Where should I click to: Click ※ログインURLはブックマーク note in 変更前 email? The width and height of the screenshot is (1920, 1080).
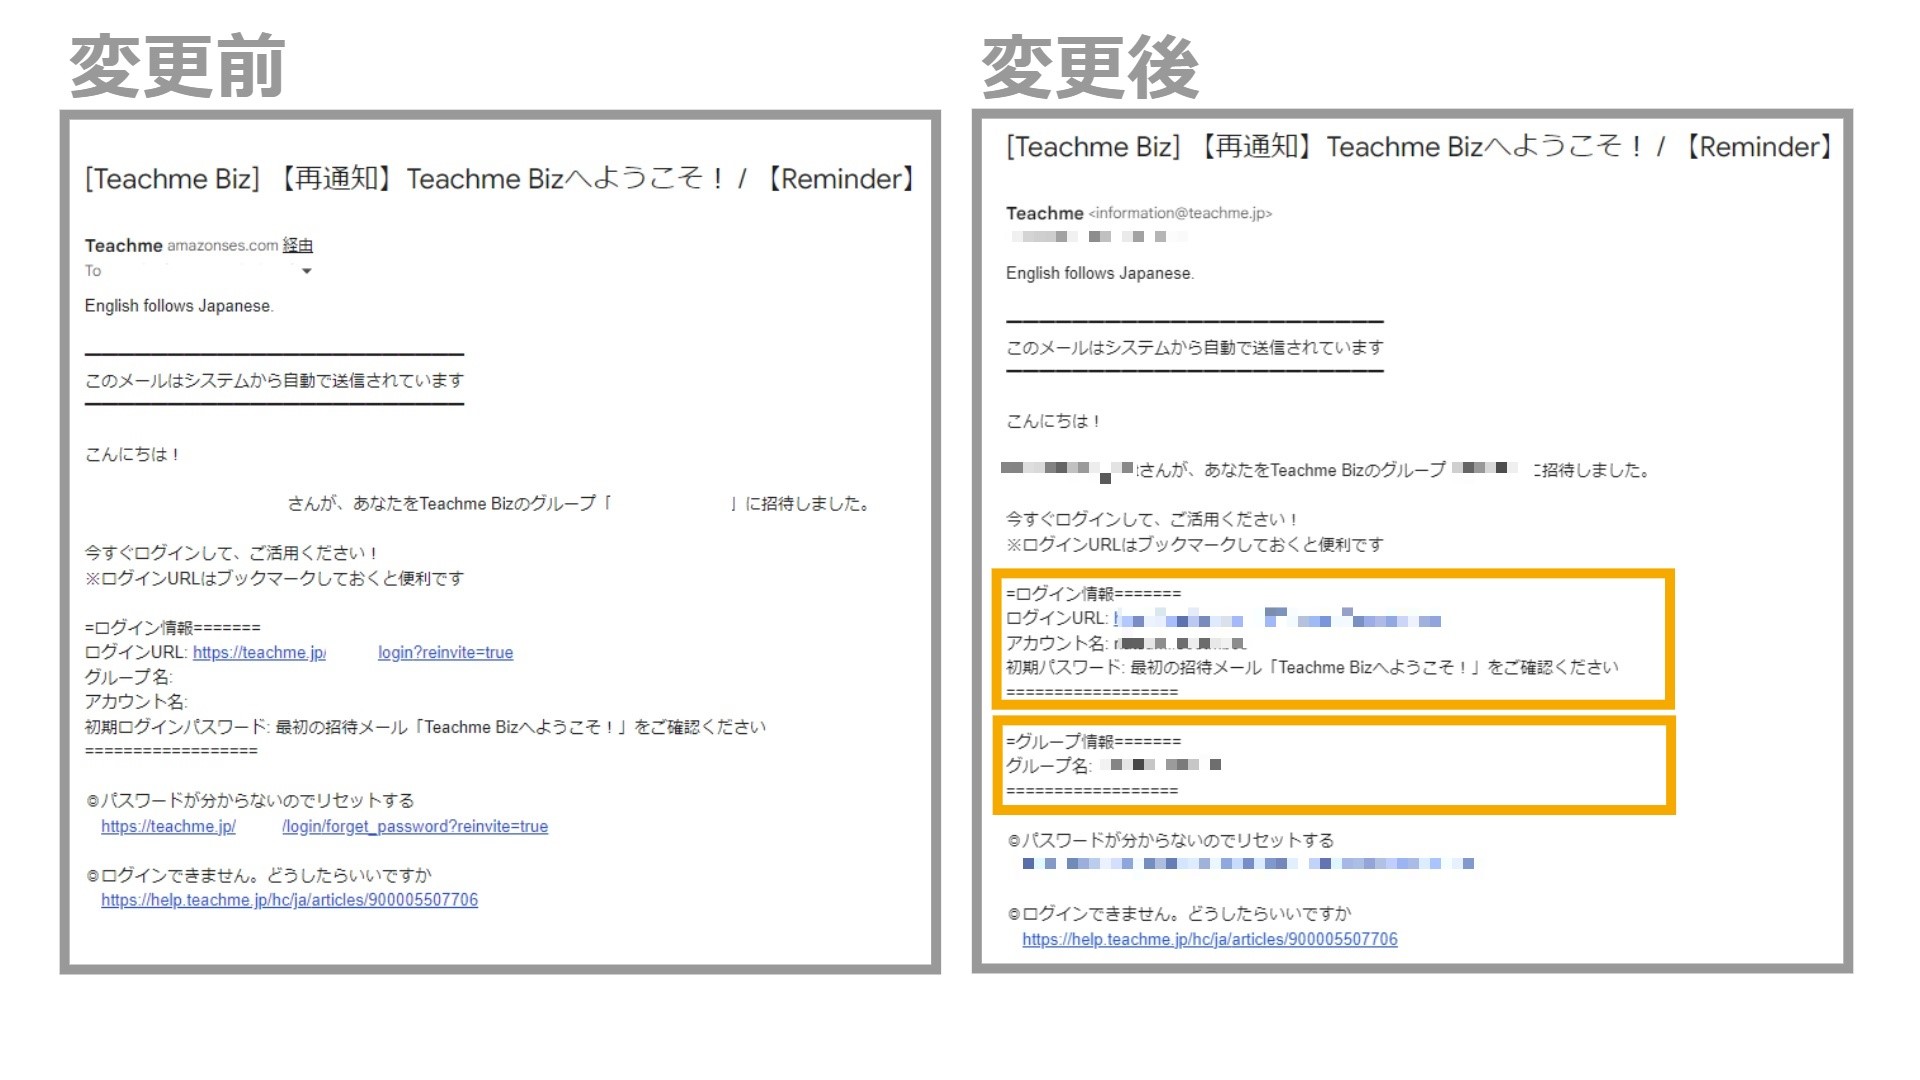[274, 578]
